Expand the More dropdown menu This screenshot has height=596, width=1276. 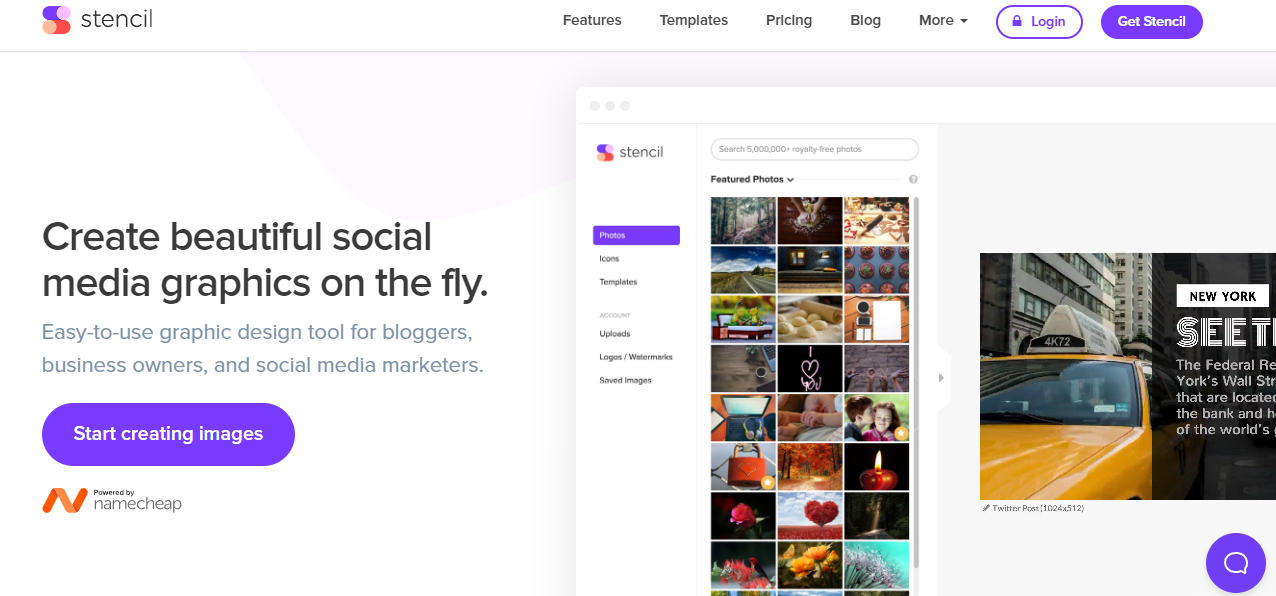943,20
